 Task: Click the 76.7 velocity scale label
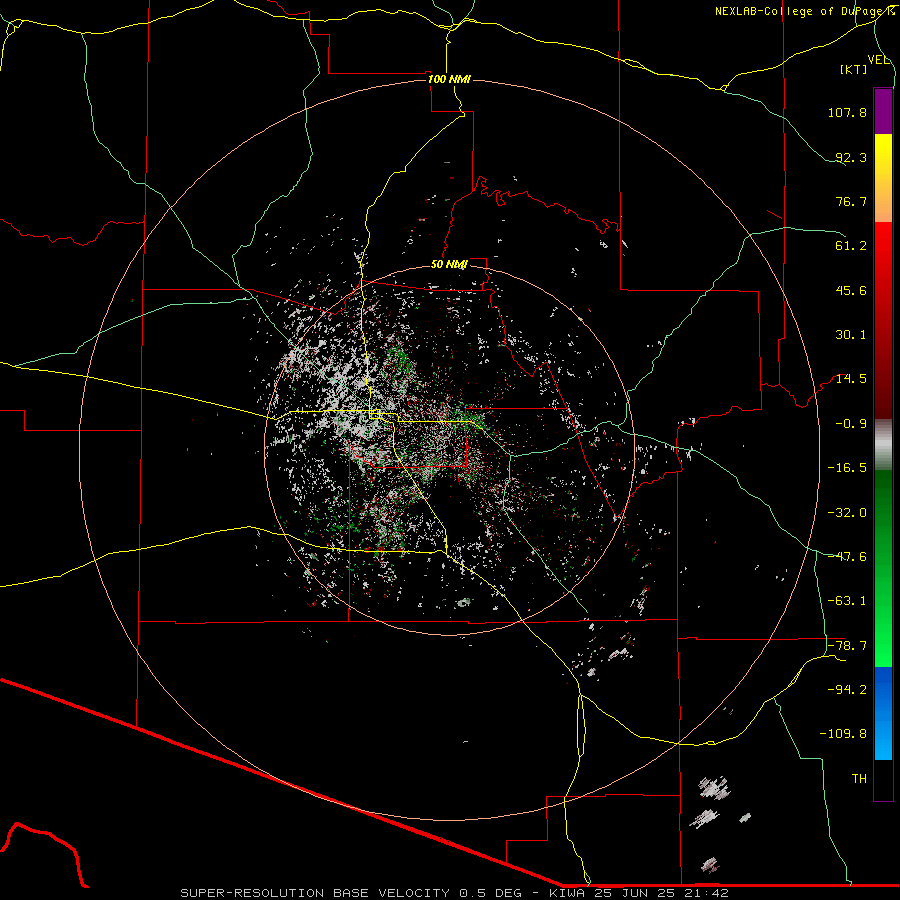pos(851,201)
